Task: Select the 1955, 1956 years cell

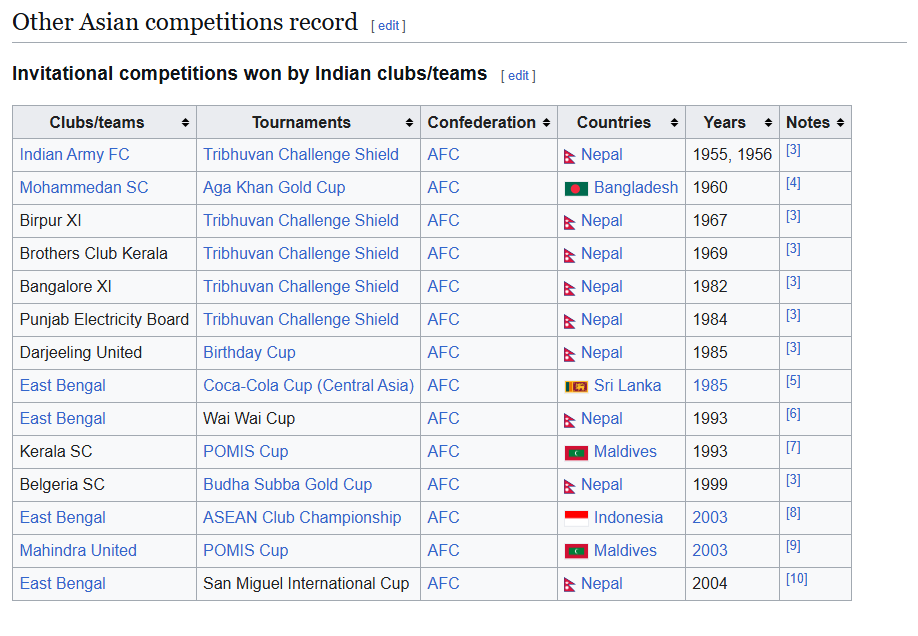Action: pyautogui.click(x=732, y=155)
